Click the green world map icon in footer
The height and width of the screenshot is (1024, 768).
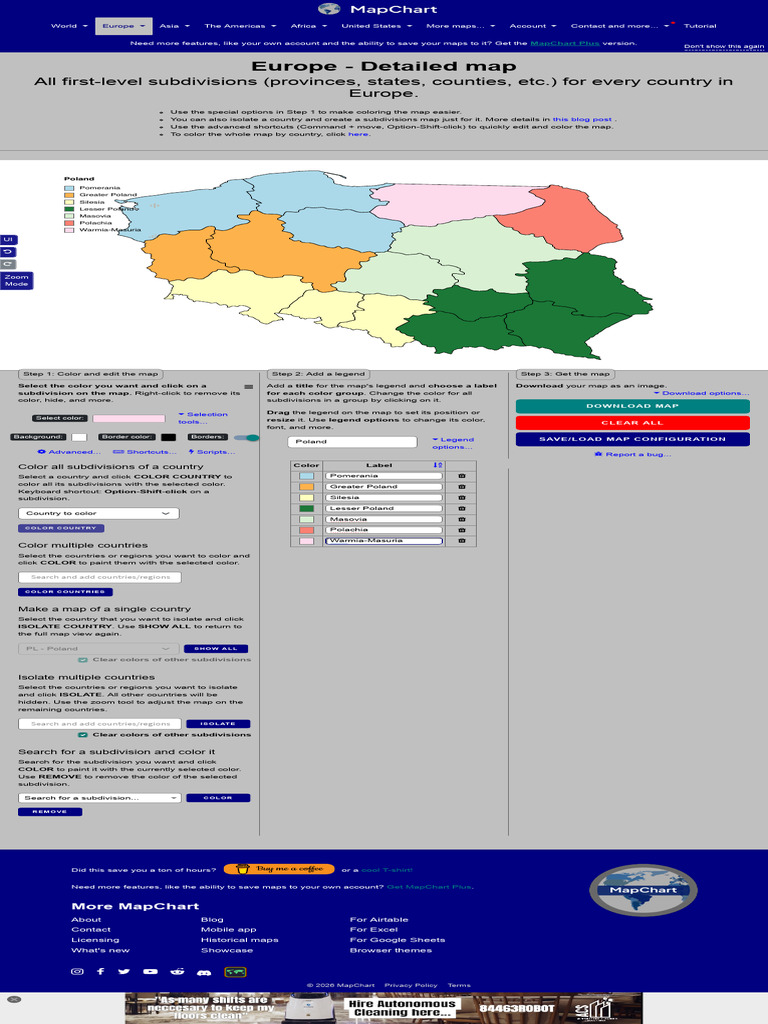pos(235,972)
